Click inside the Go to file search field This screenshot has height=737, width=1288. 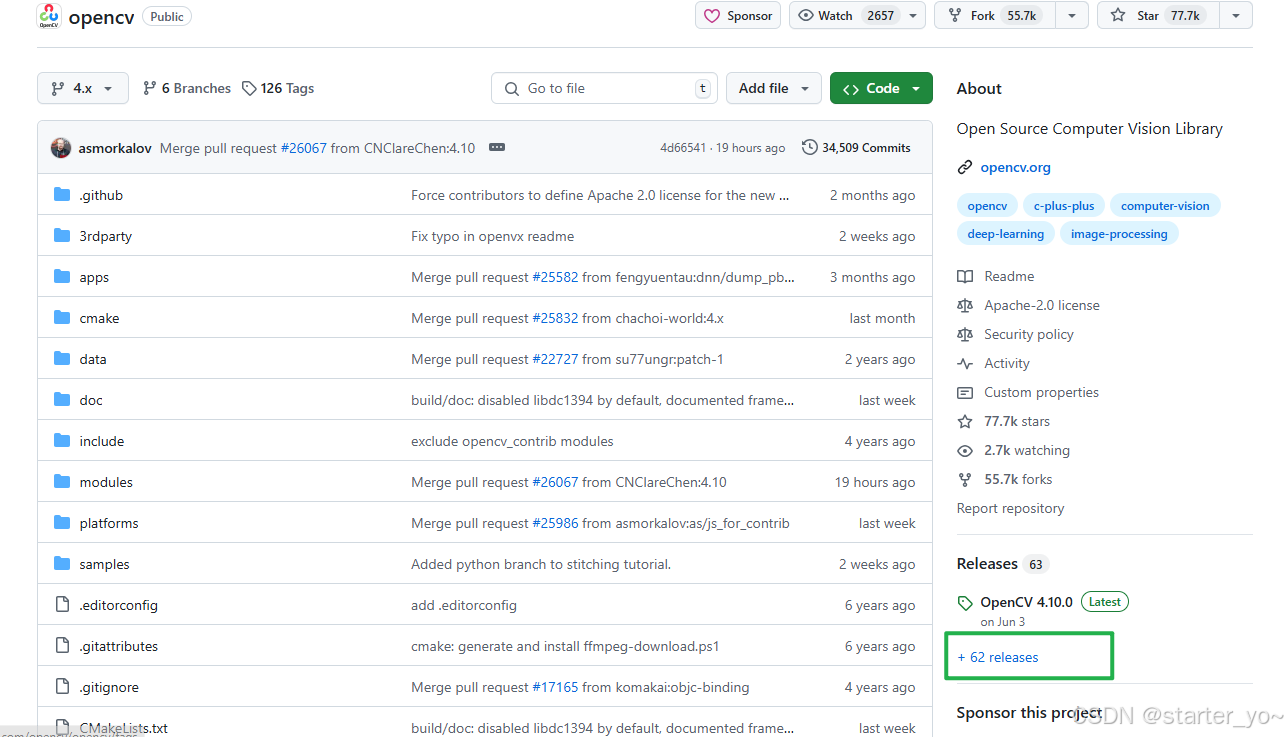(605, 88)
